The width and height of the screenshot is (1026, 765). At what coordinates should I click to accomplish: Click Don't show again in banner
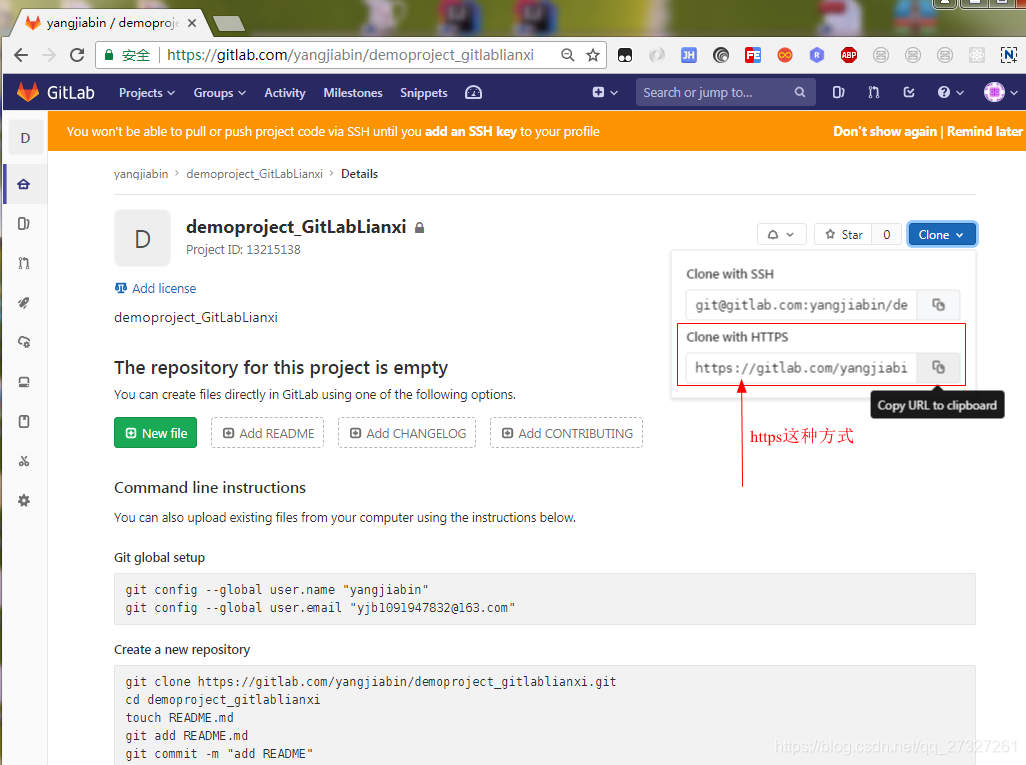(x=885, y=132)
